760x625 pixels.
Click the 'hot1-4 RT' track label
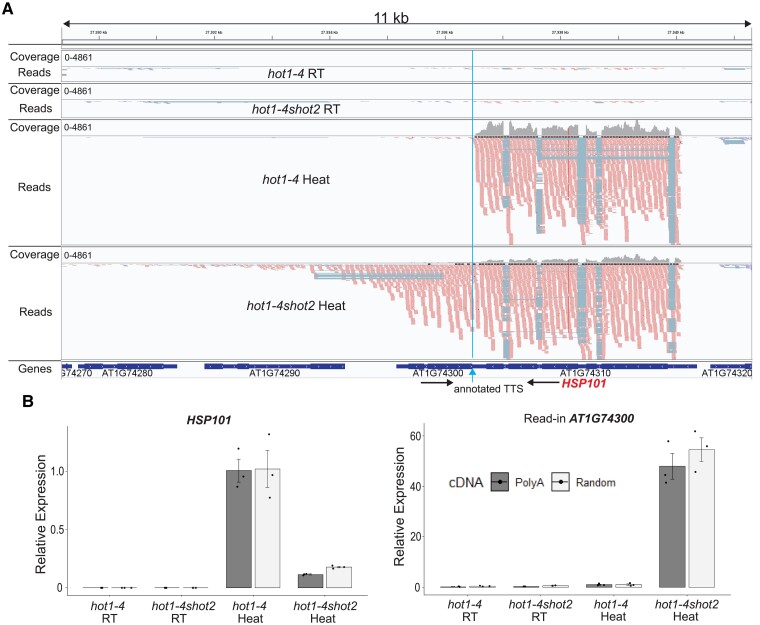[296, 74]
